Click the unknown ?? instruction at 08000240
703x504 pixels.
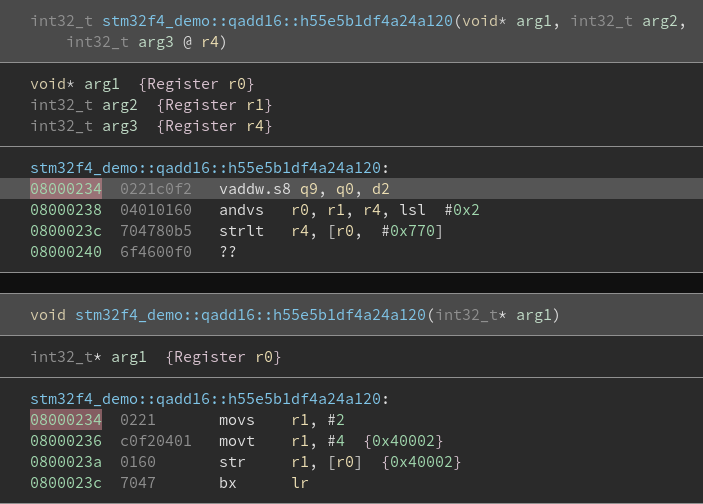coord(228,252)
